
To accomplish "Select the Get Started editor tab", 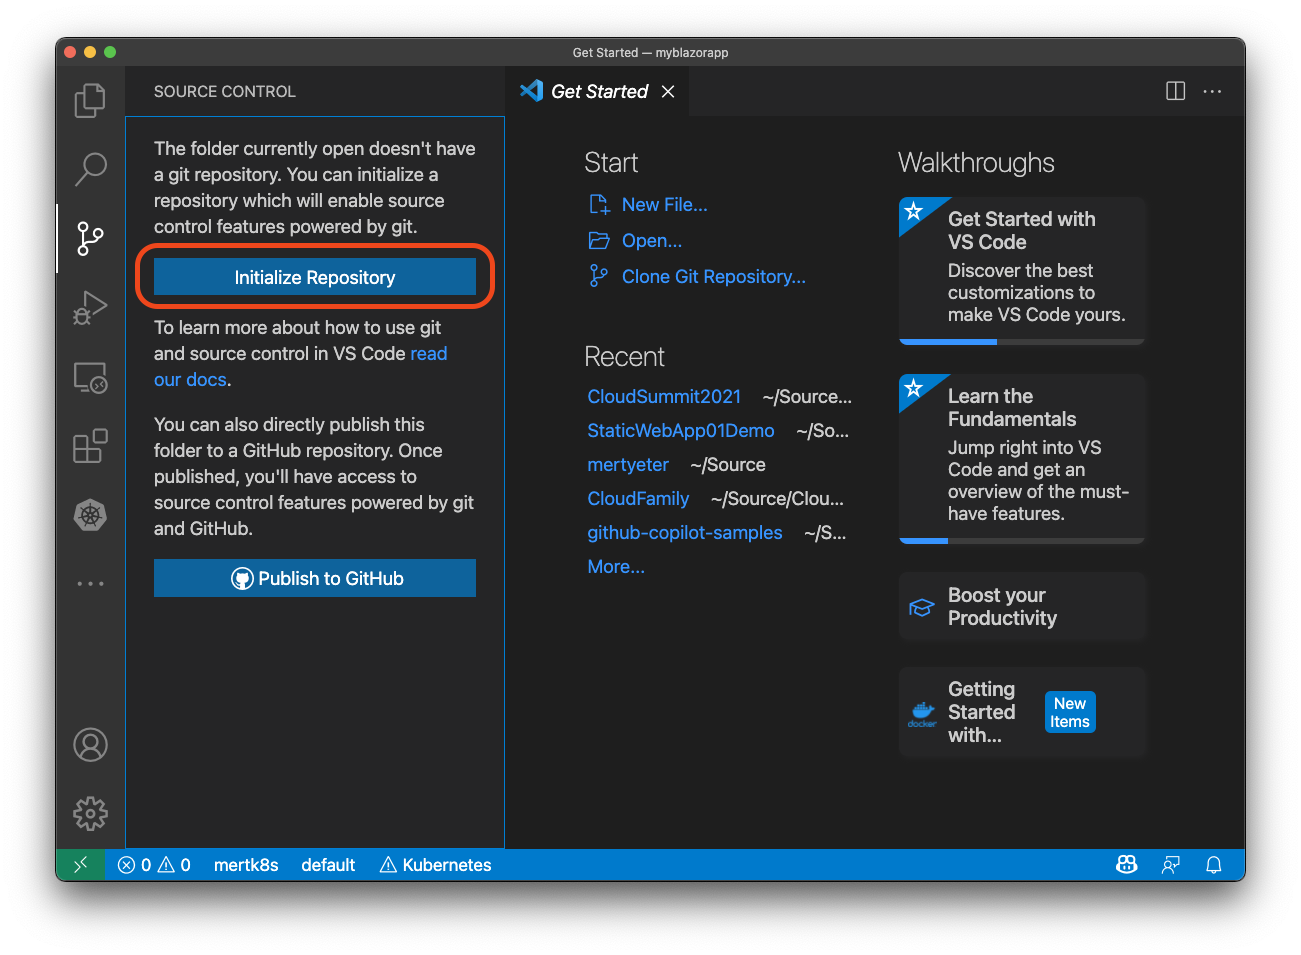I will pyautogui.click(x=598, y=91).
